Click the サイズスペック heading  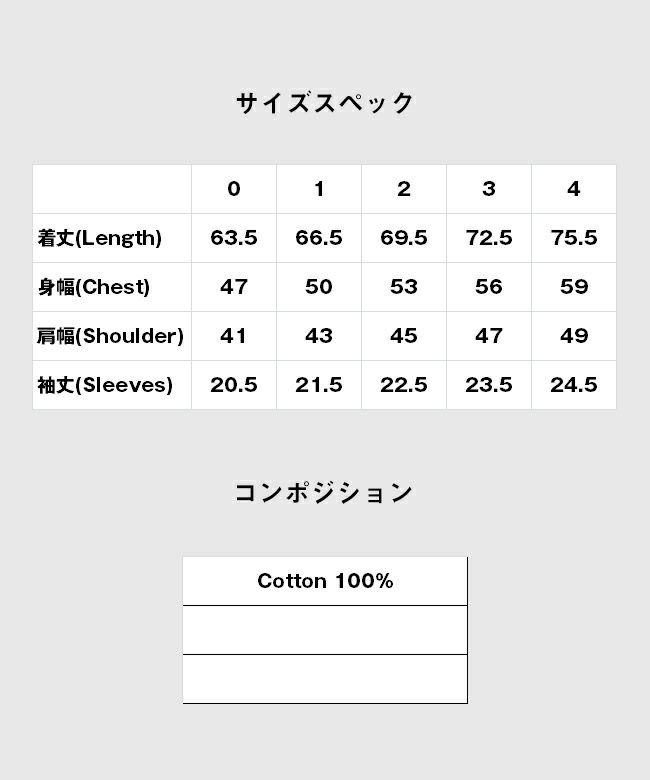(325, 103)
